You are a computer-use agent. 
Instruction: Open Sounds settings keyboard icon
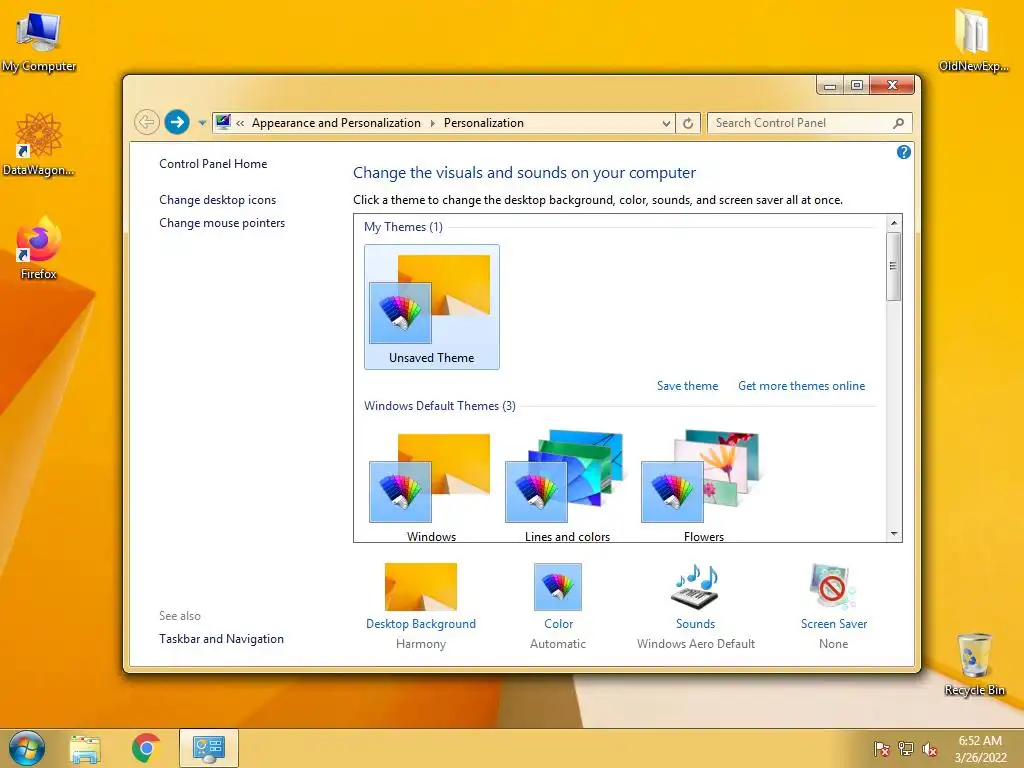(x=696, y=586)
